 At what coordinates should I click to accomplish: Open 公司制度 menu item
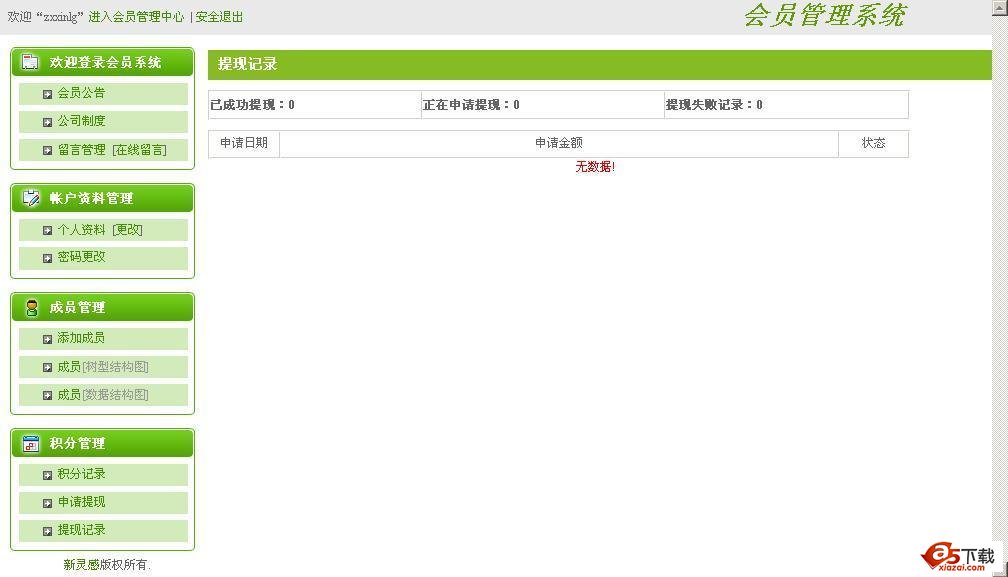81,121
